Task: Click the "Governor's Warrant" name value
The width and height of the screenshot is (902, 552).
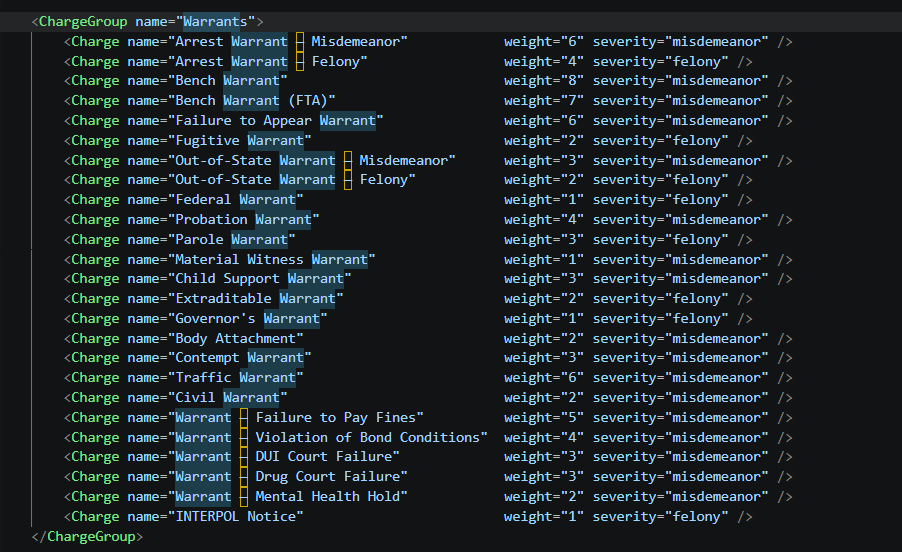Action: 247,319
